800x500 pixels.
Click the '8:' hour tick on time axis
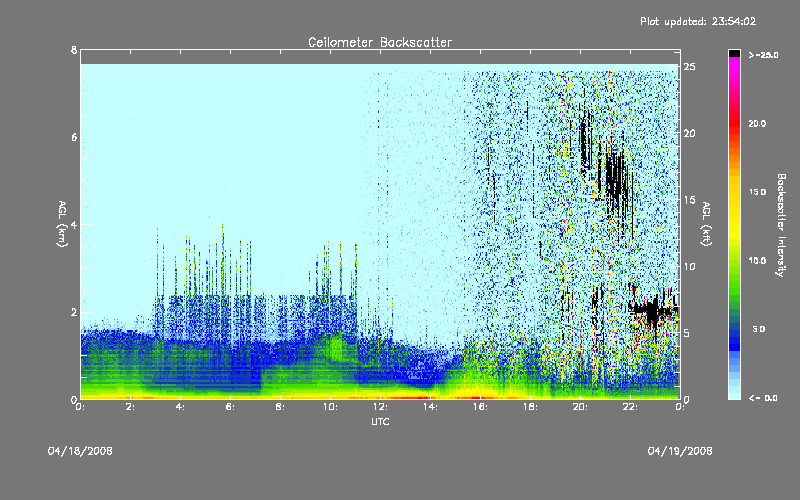281,407
